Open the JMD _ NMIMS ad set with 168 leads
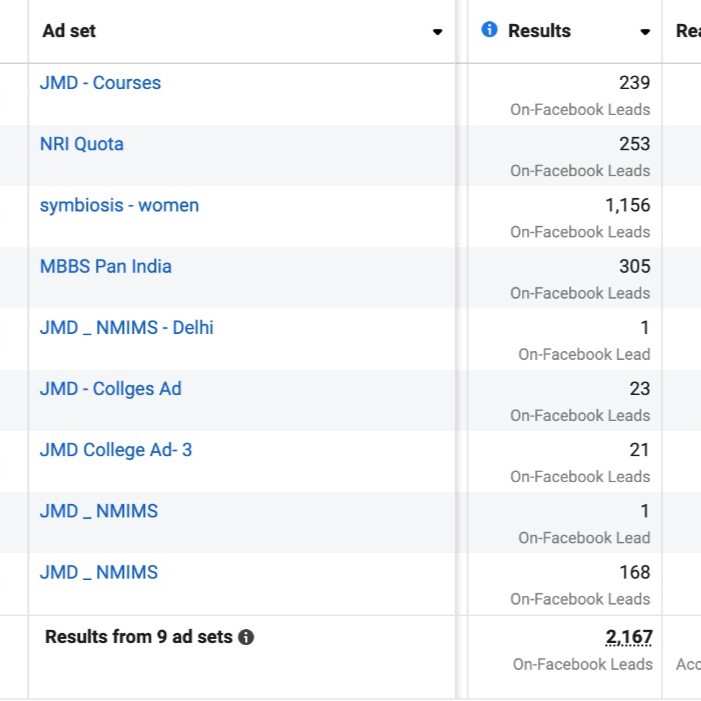The width and height of the screenshot is (701, 701). pyautogui.click(x=99, y=572)
